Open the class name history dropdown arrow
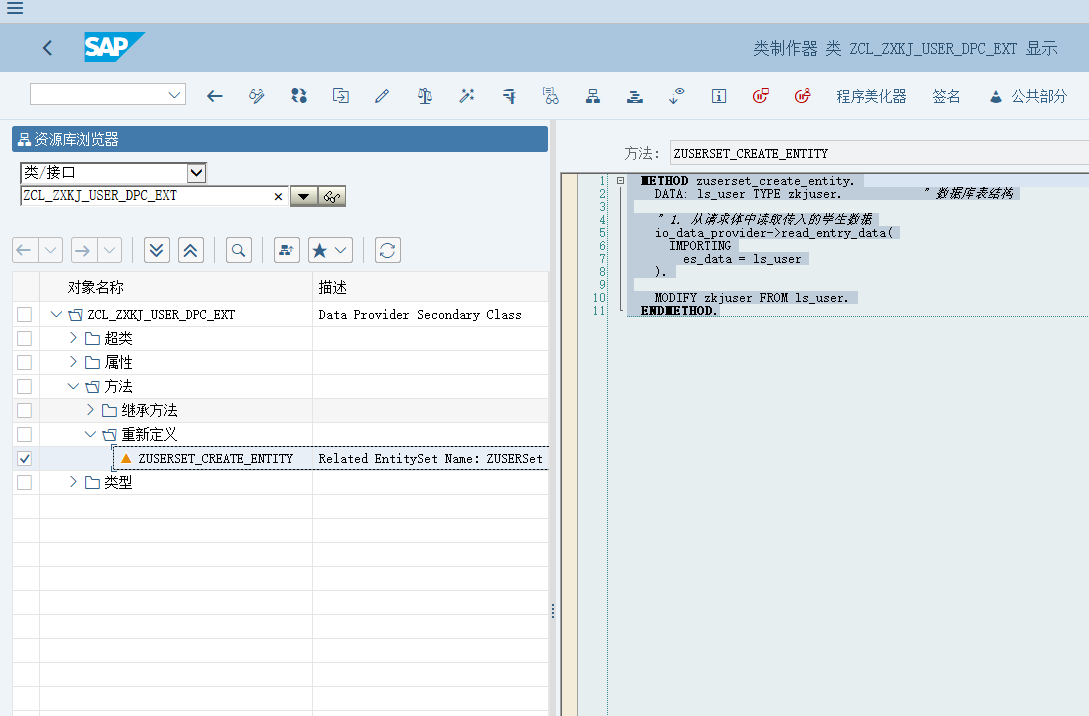 [x=304, y=197]
